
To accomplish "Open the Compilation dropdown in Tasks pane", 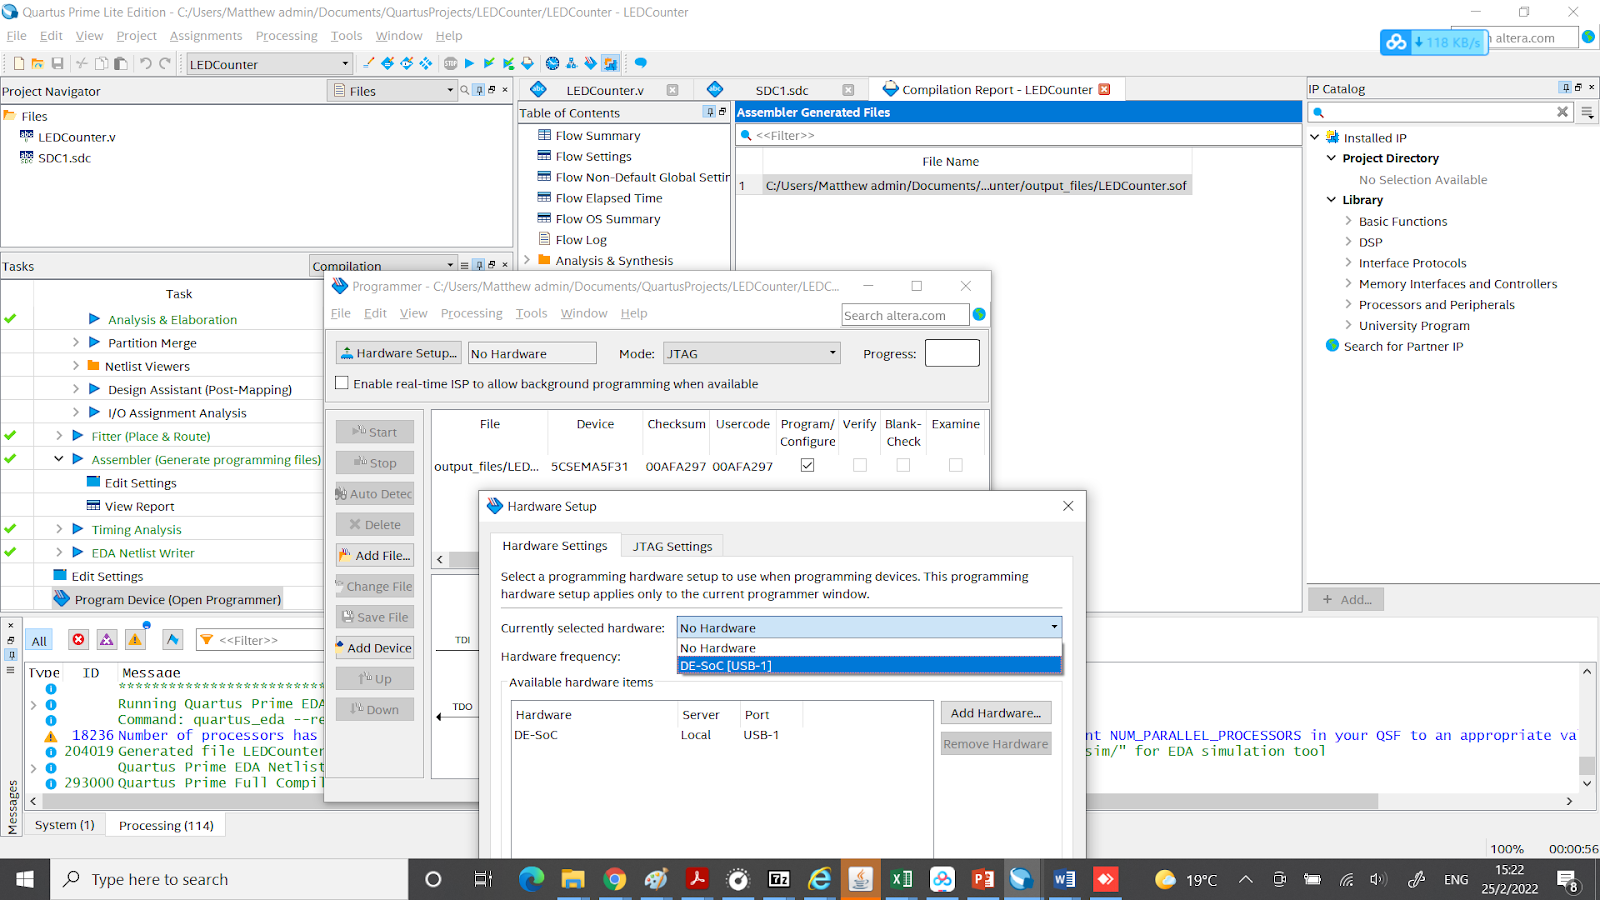I will coord(382,266).
